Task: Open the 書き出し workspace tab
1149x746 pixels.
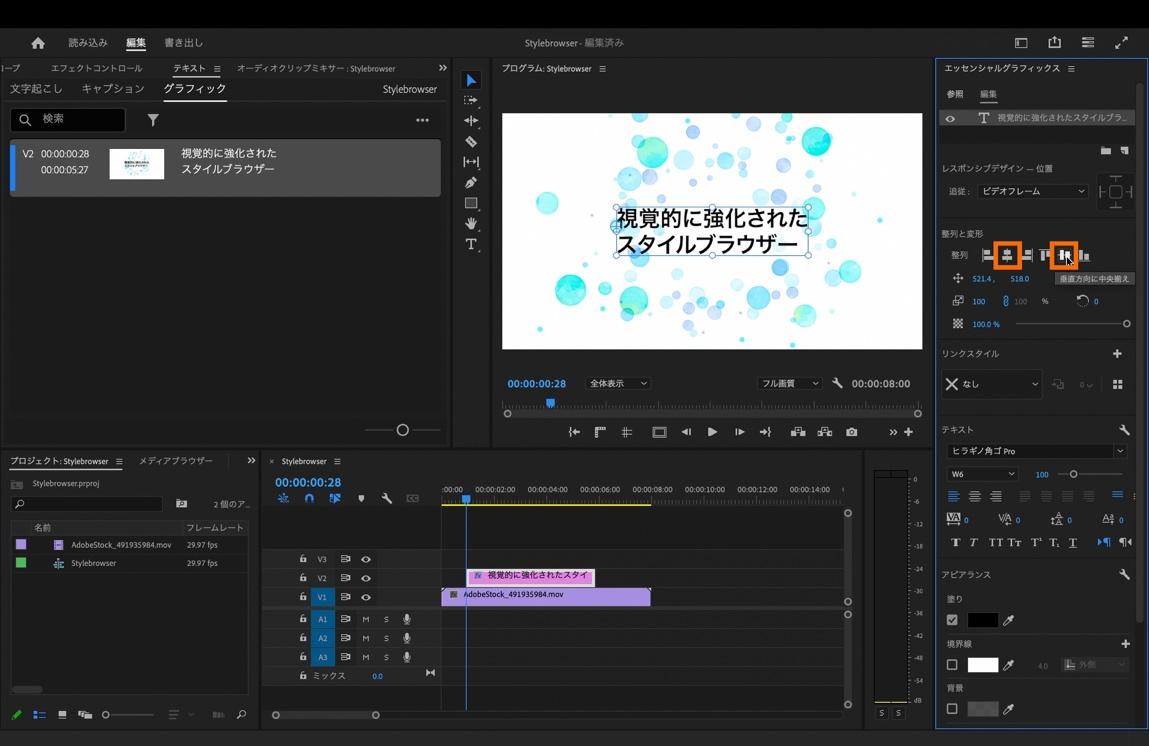Action: 183,43
